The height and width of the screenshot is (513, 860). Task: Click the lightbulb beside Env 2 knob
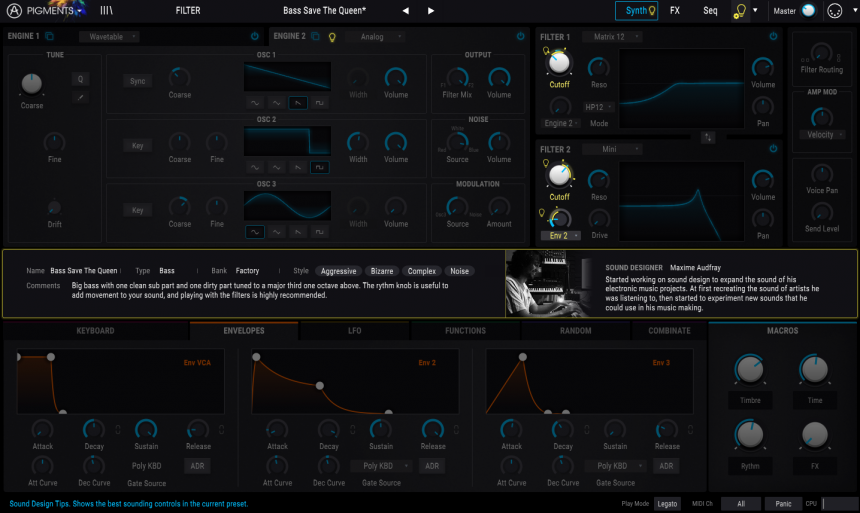coord(542,213)
